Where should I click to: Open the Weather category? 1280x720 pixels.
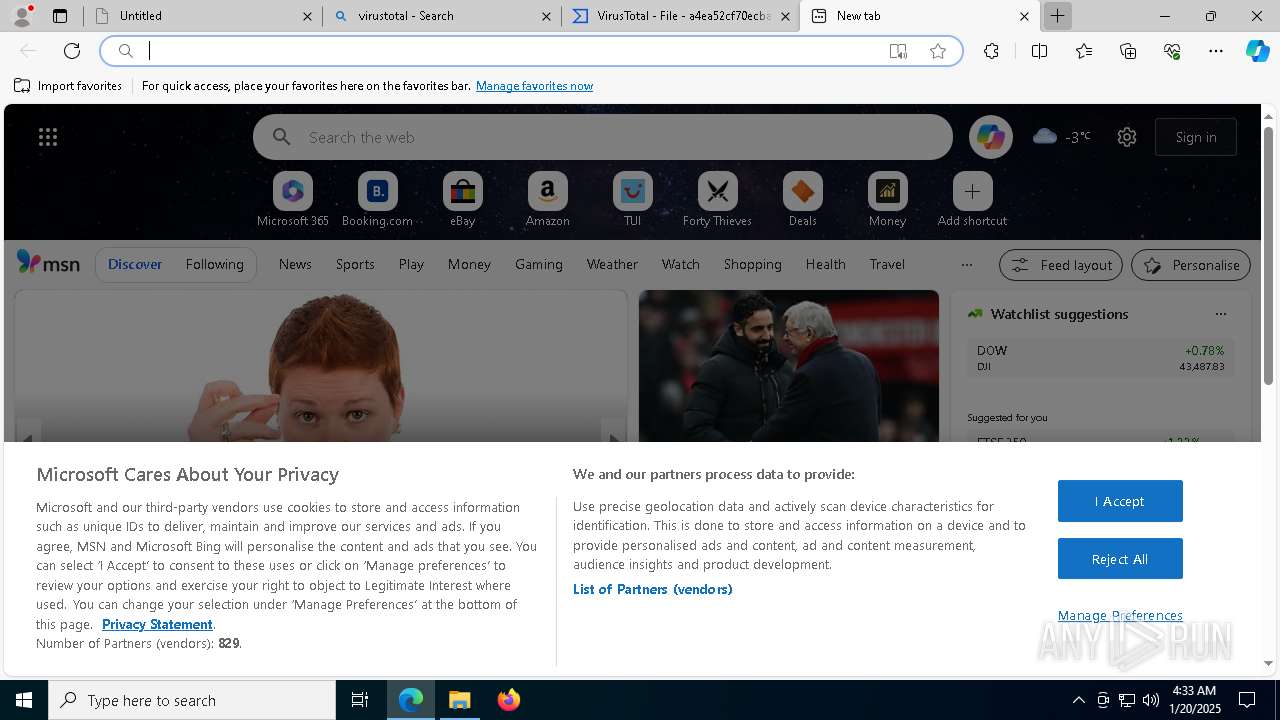pyautogui.click(x=612, y=264)
